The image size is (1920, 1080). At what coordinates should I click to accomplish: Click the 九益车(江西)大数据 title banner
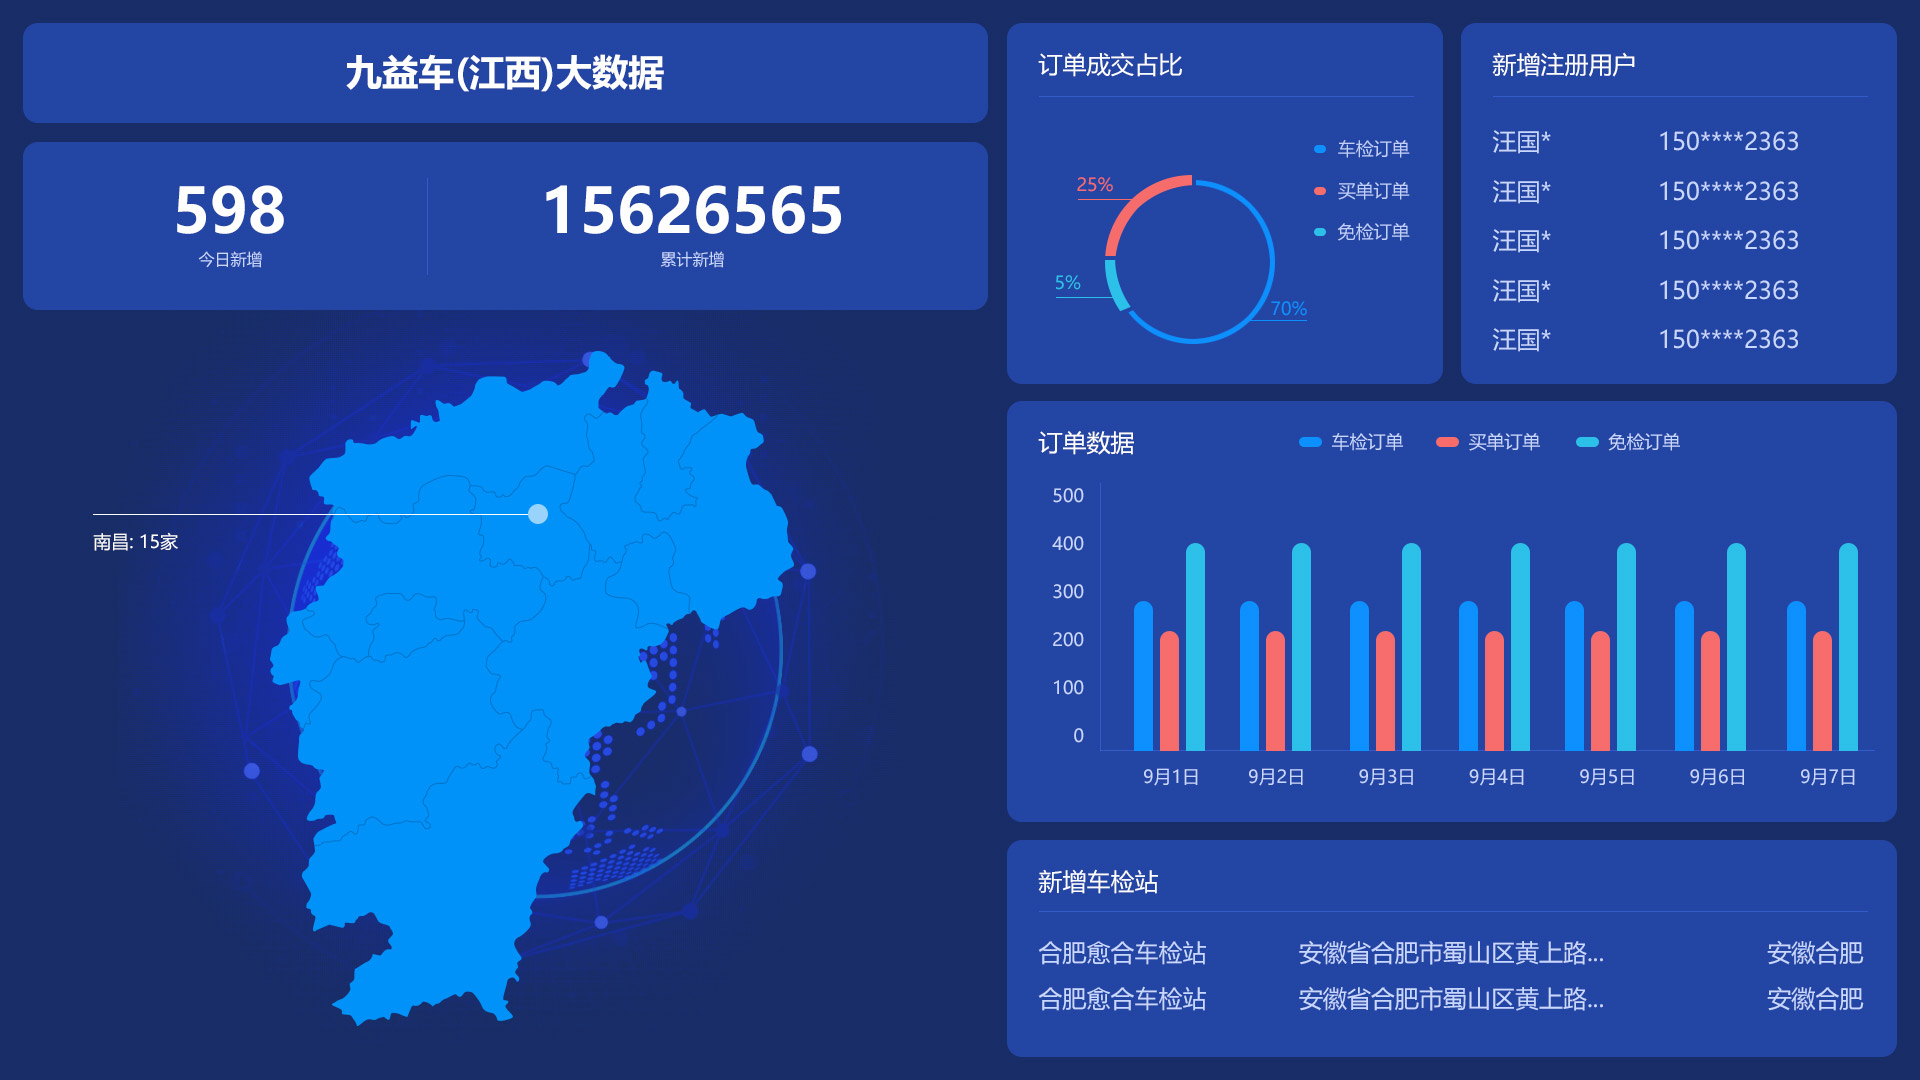pyautogui.click(x=505, y=73)
